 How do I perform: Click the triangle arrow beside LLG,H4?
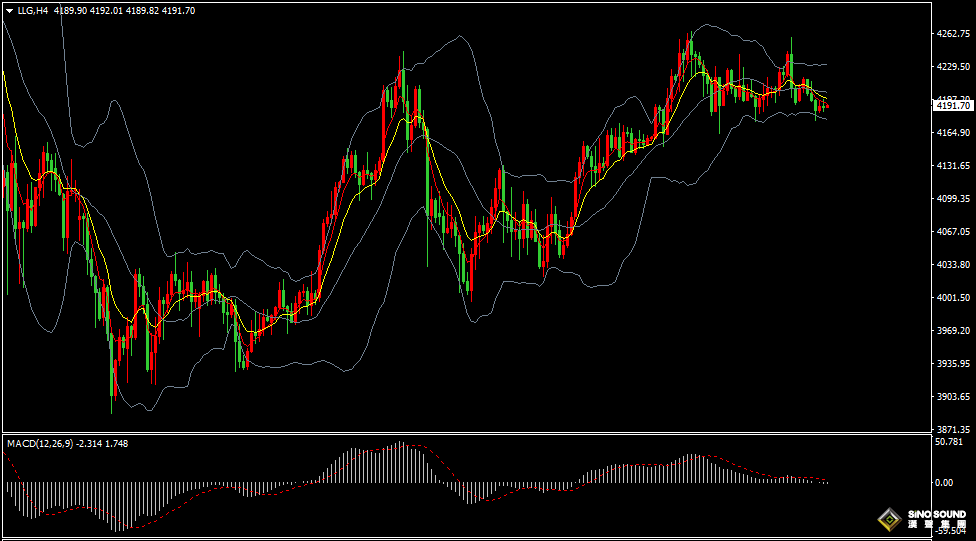click(x=9, y=10)
